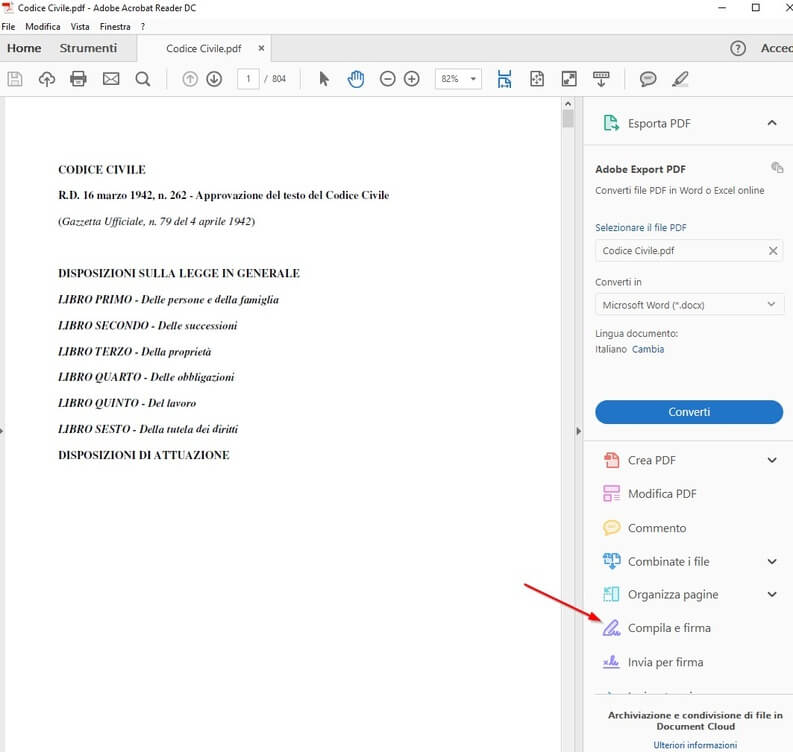
Task: Click the Accedi sign-in button
Action: pyautogui.click(x=777, y=48)
